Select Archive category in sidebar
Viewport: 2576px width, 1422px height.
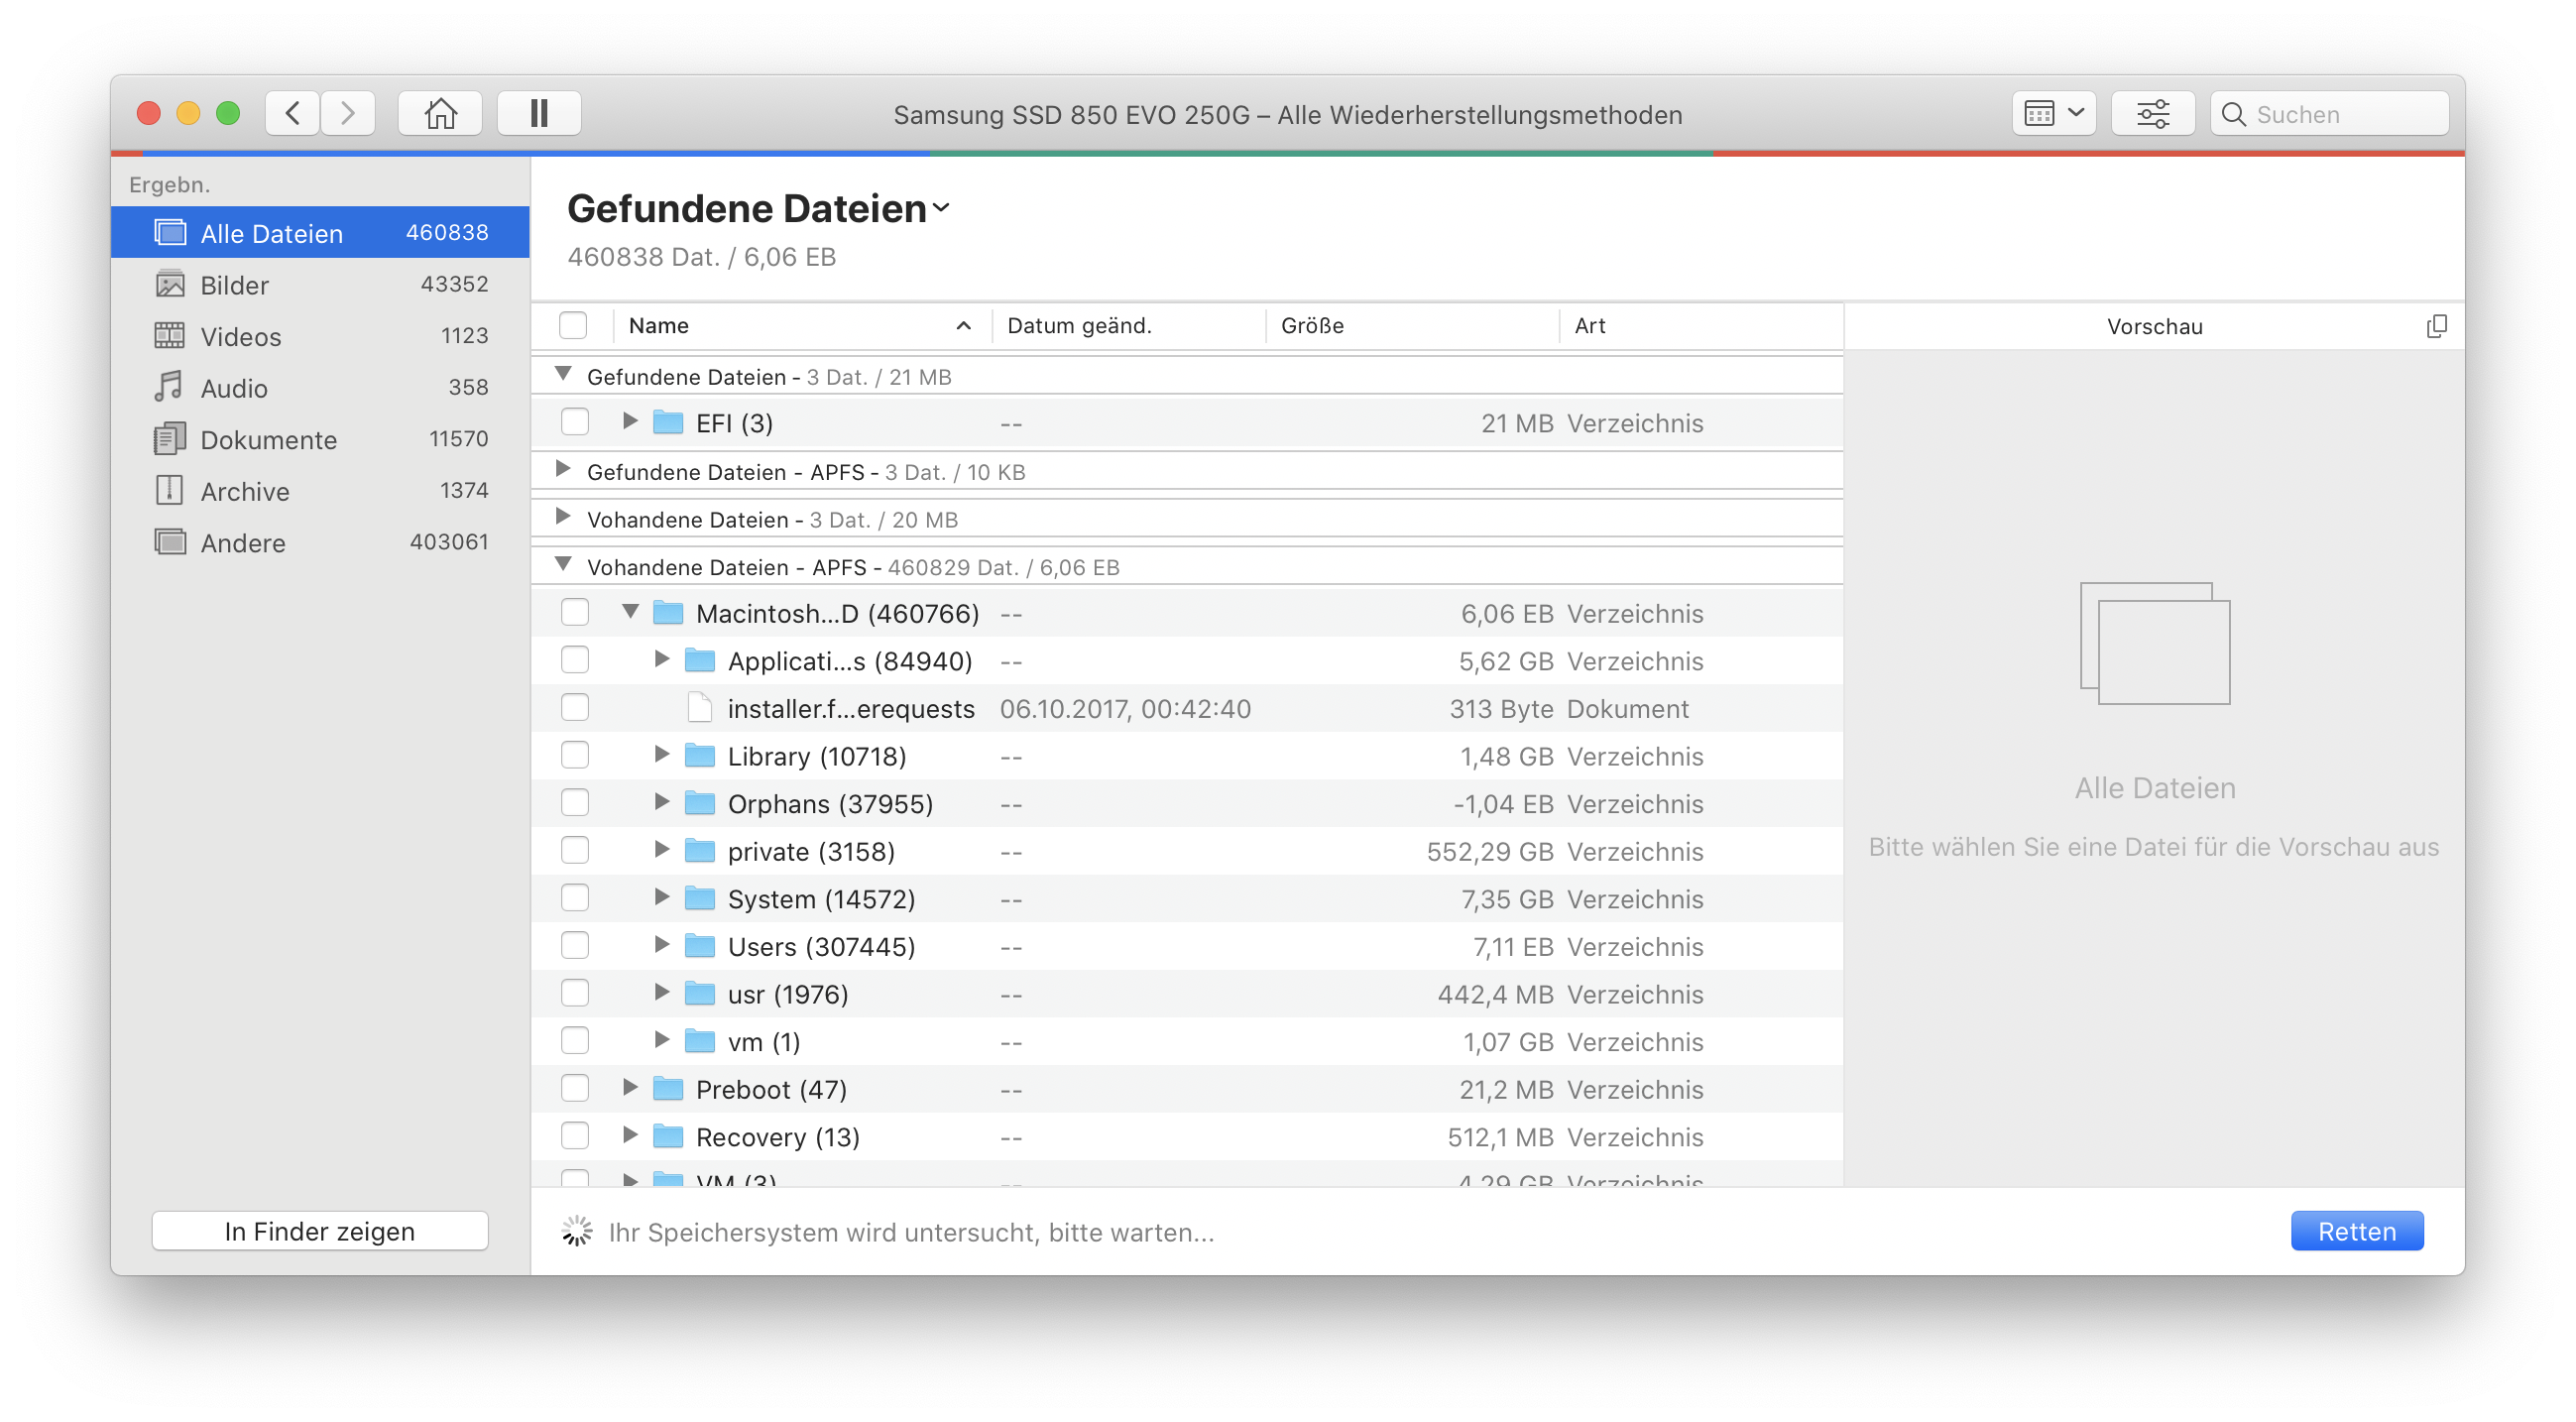(x=320, y=491)
